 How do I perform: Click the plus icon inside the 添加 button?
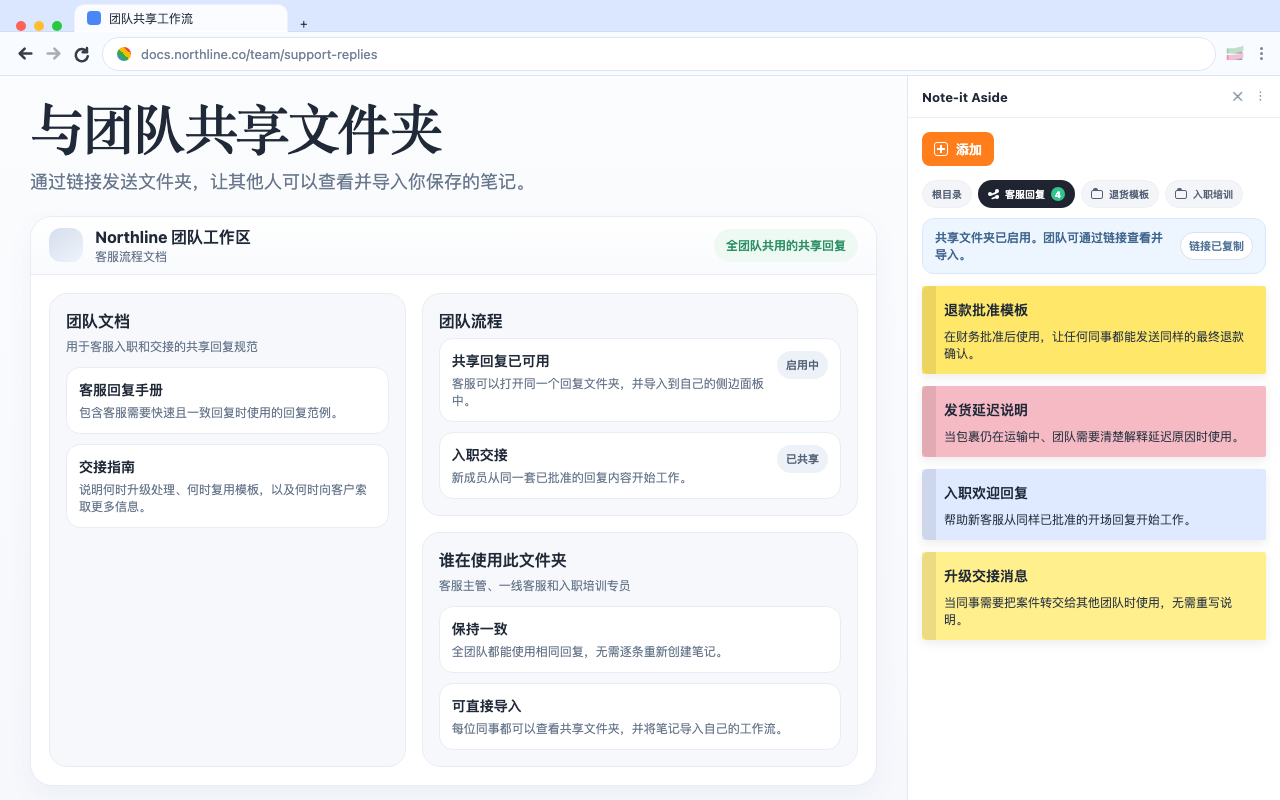940,149
